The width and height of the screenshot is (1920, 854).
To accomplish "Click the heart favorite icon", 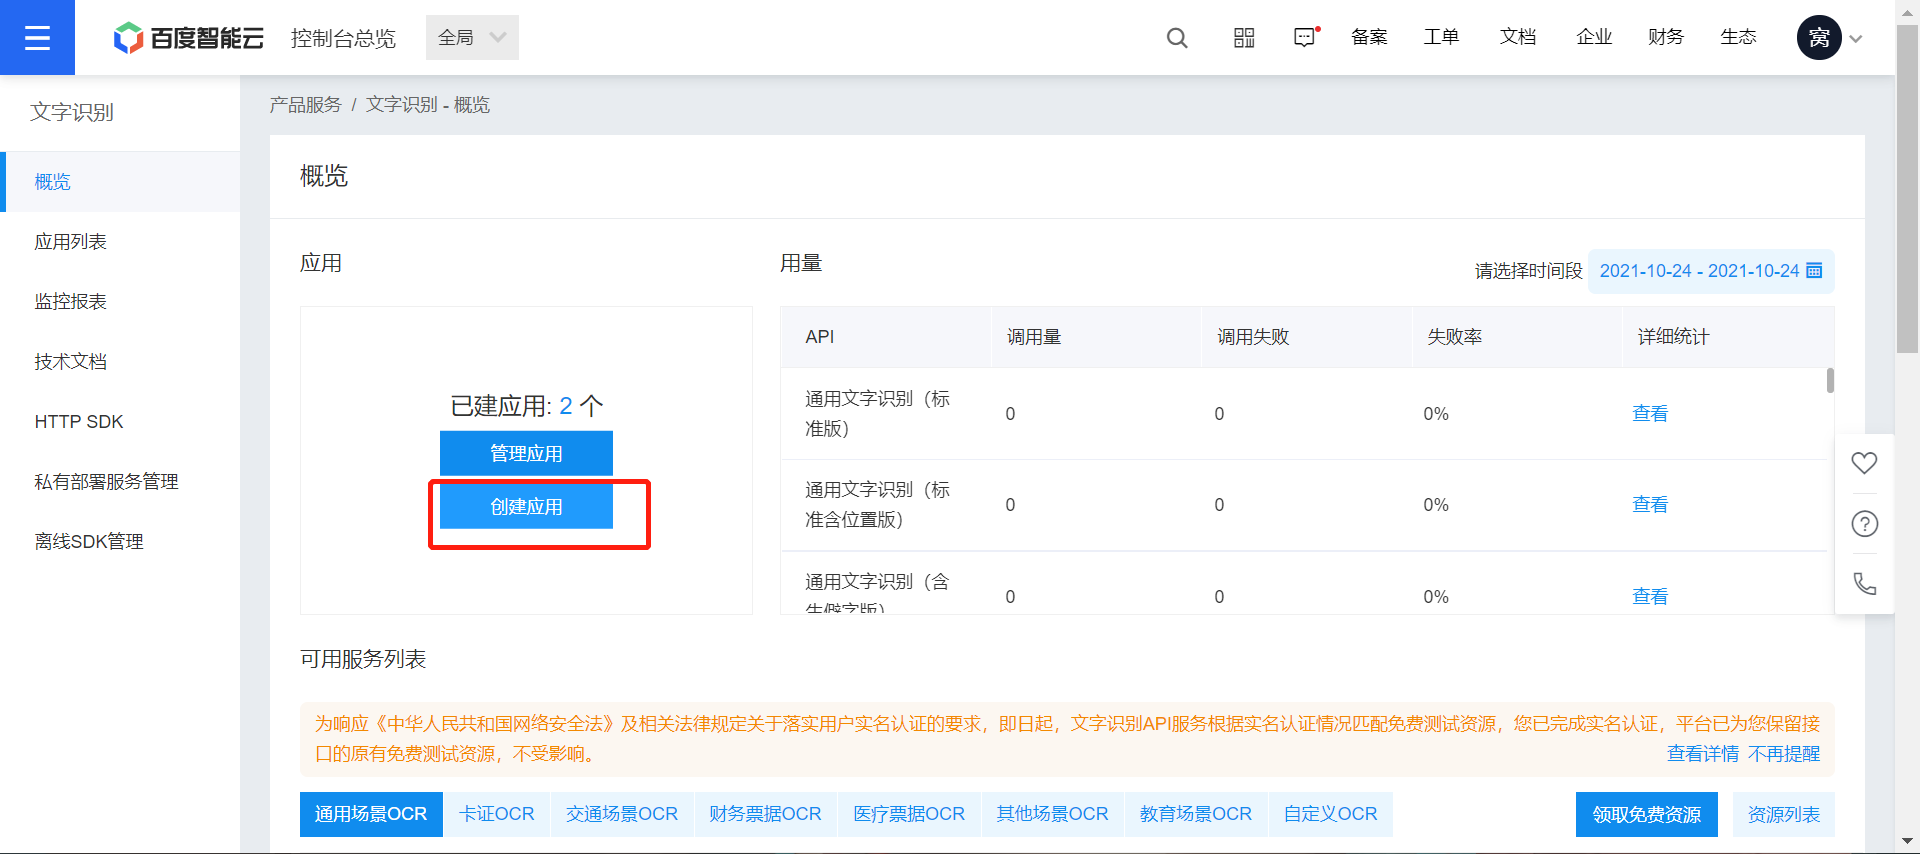I will 1864,463.
